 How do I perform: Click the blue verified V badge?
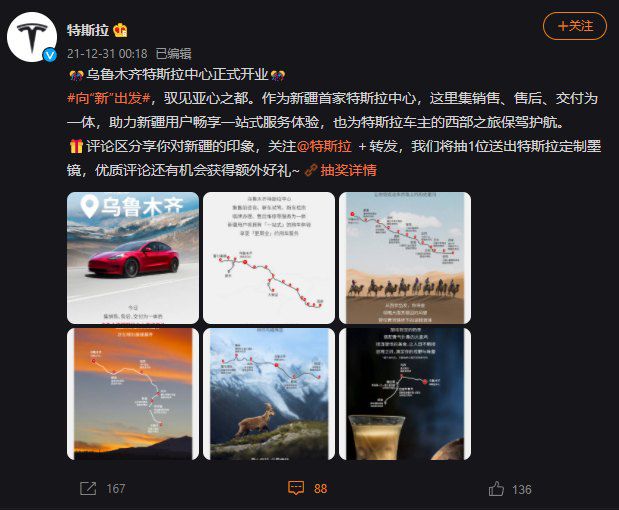(x=50, y=55)
